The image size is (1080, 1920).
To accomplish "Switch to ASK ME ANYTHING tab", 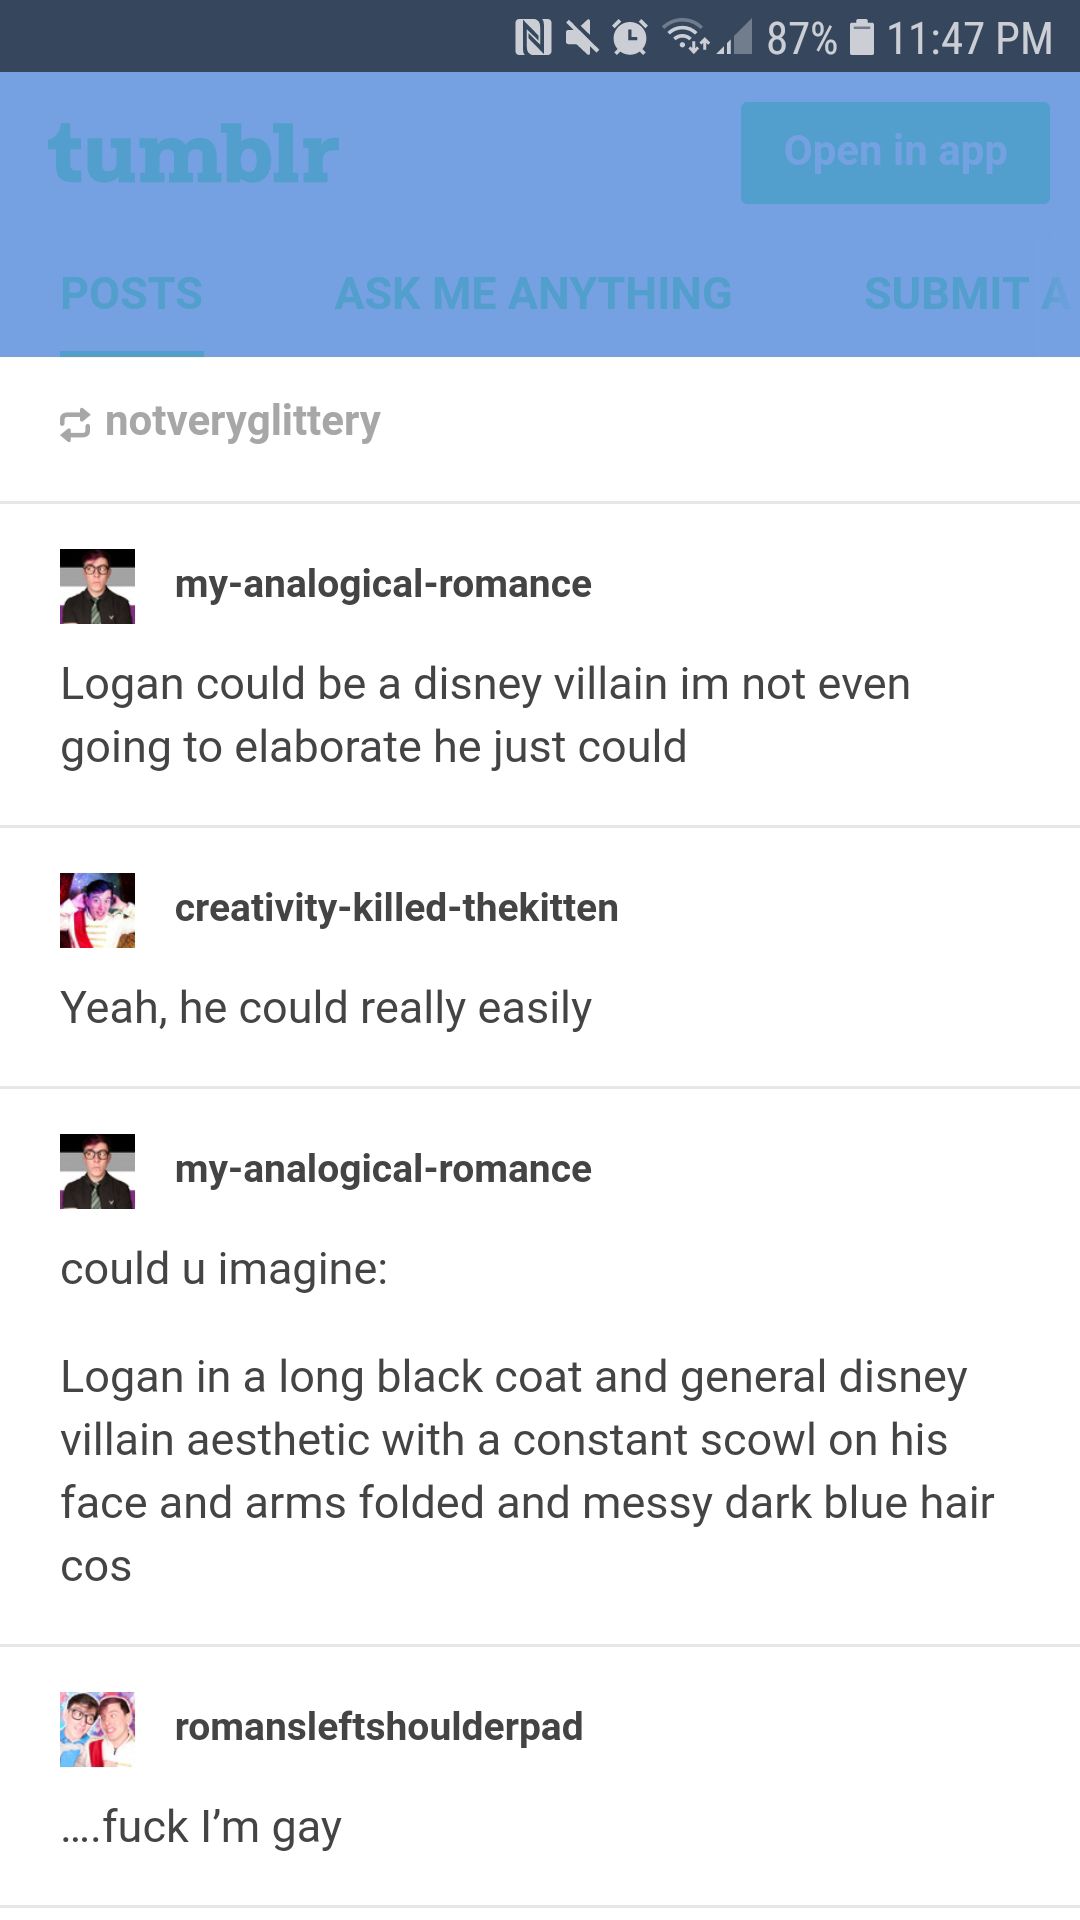I will (533, 294).
